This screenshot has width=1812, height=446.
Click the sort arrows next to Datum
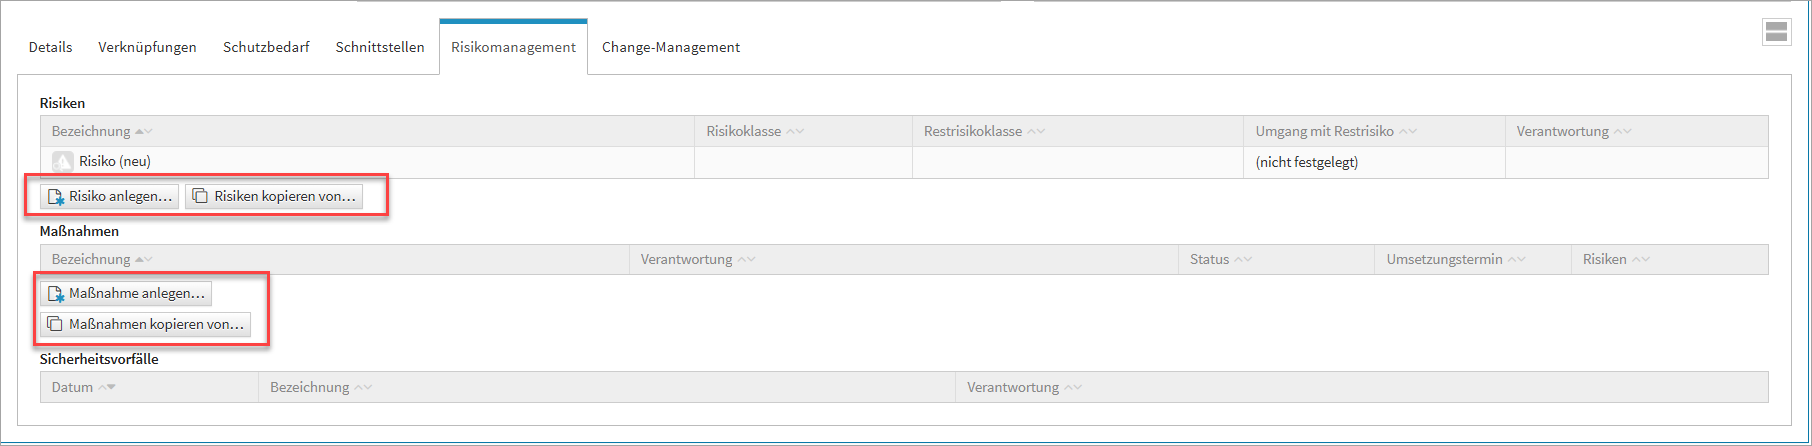pyautogui.click(x=105, y=388)
